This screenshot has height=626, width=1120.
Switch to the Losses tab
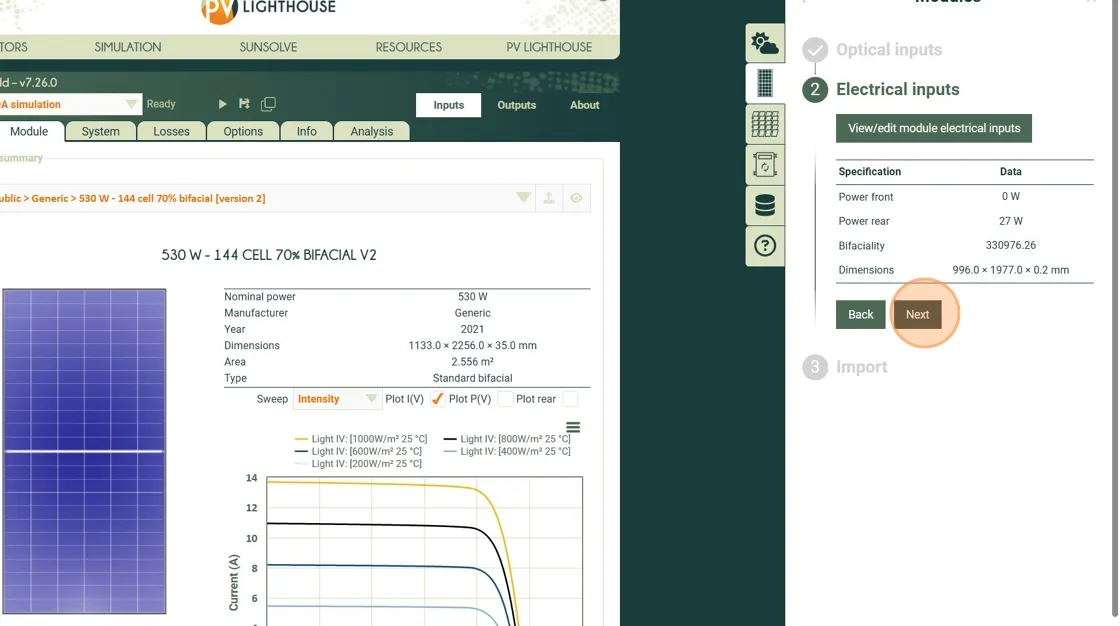(171, 131)
